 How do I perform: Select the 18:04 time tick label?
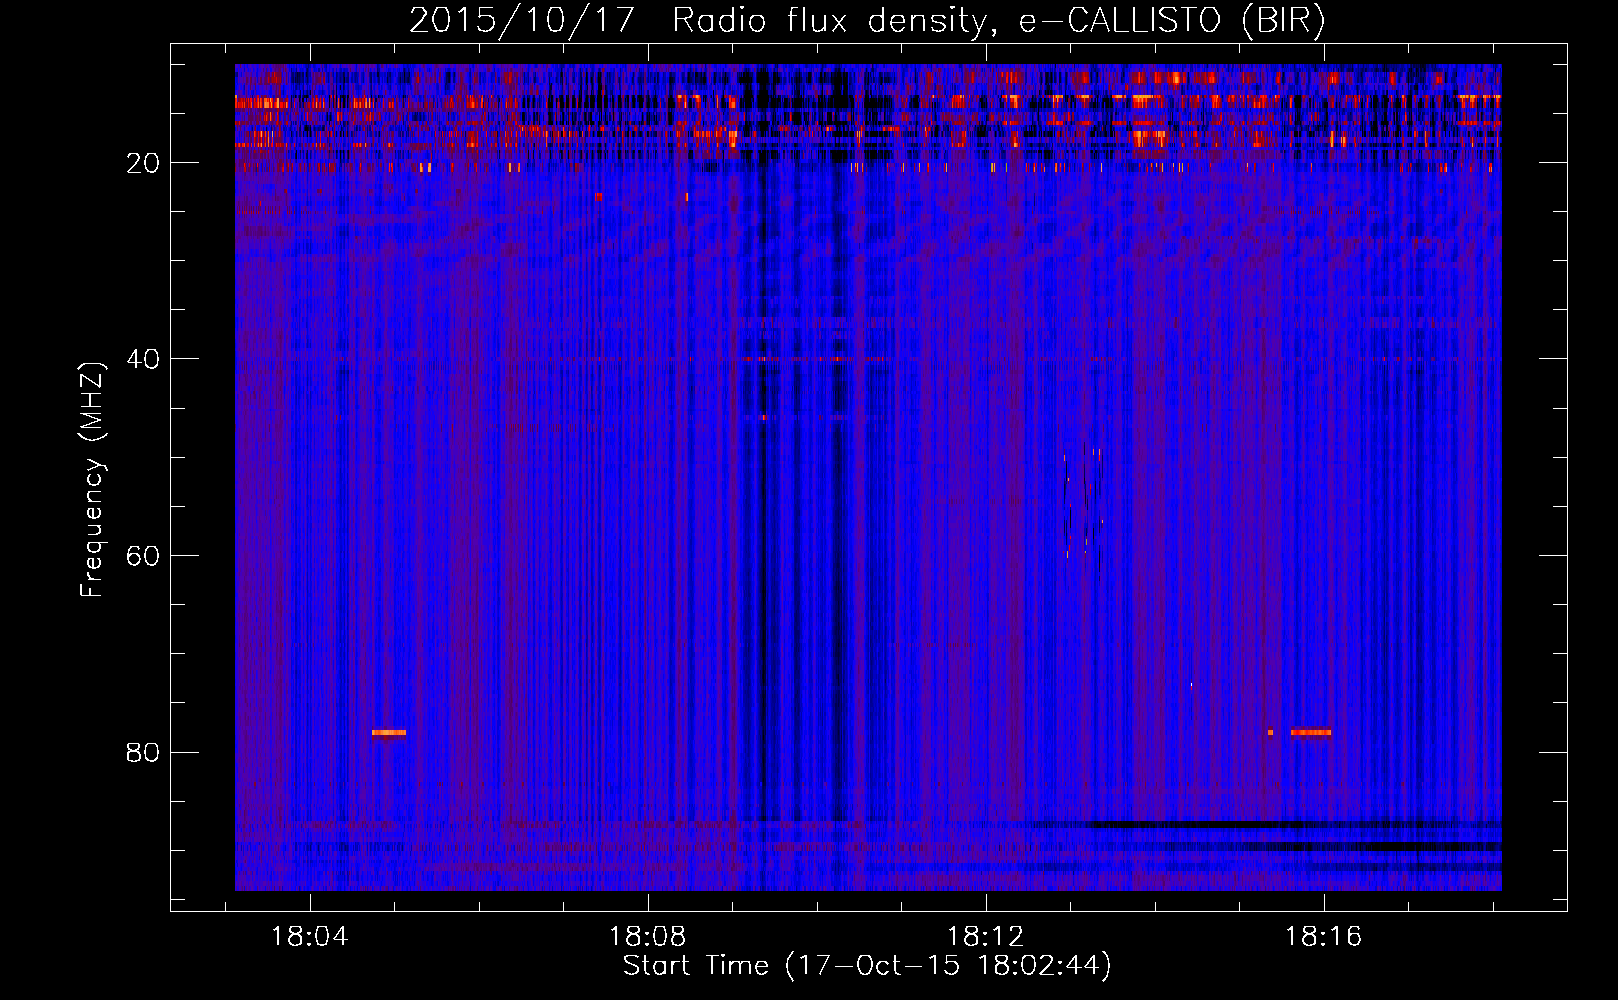tap(310, 937)
